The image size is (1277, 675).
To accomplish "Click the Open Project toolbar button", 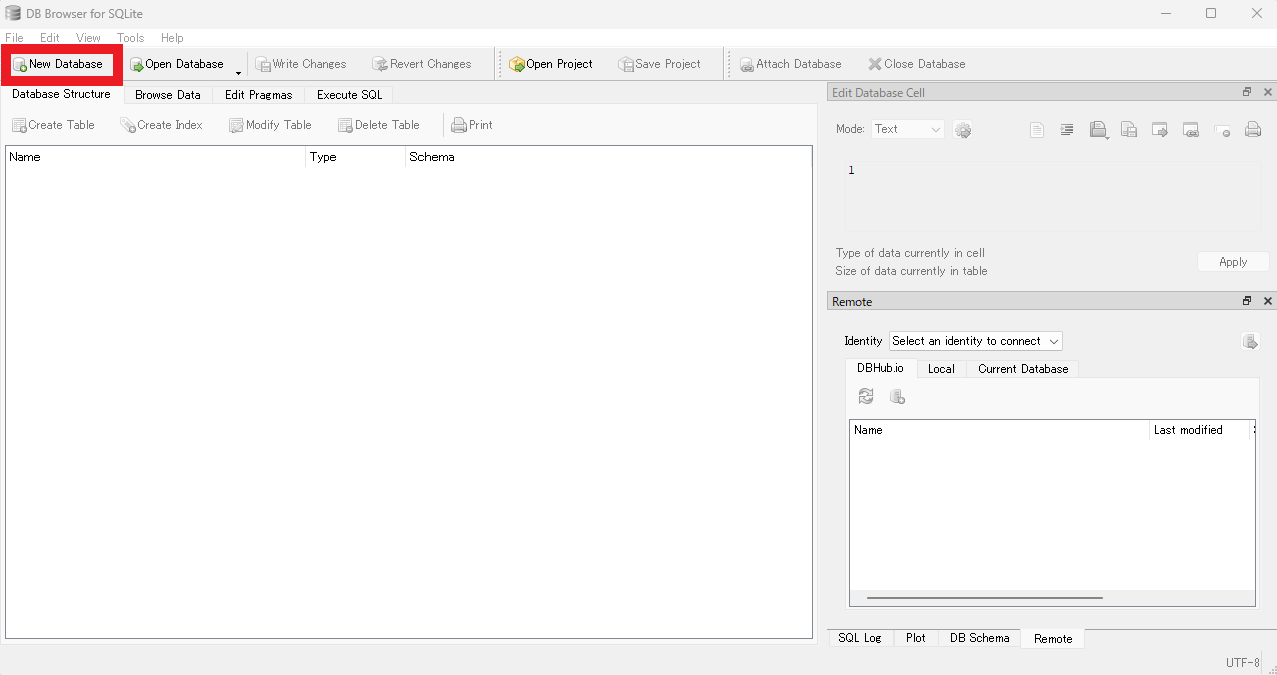I will pos(551,64).
